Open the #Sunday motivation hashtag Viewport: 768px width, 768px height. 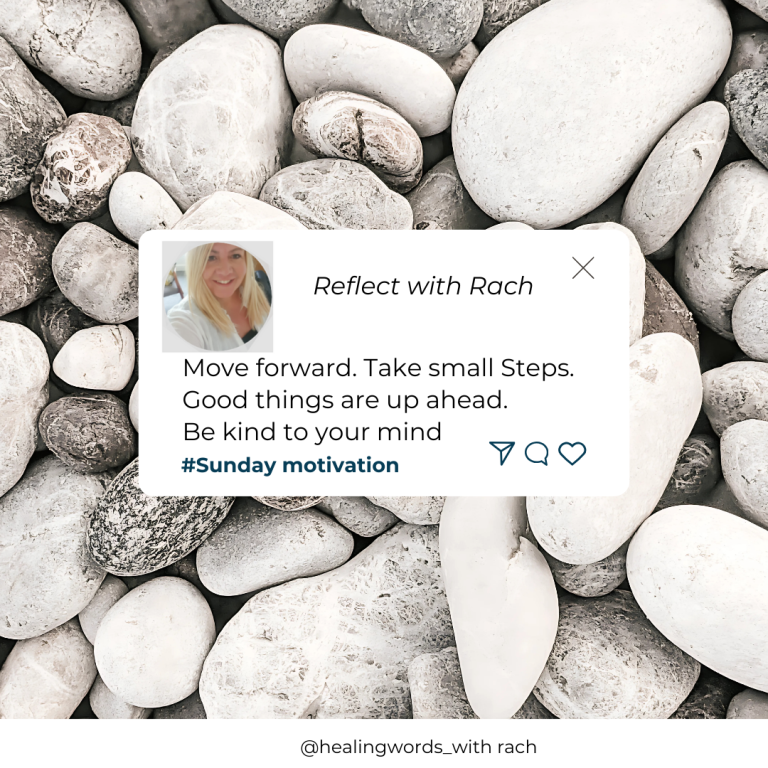click(x=290, y=465)
